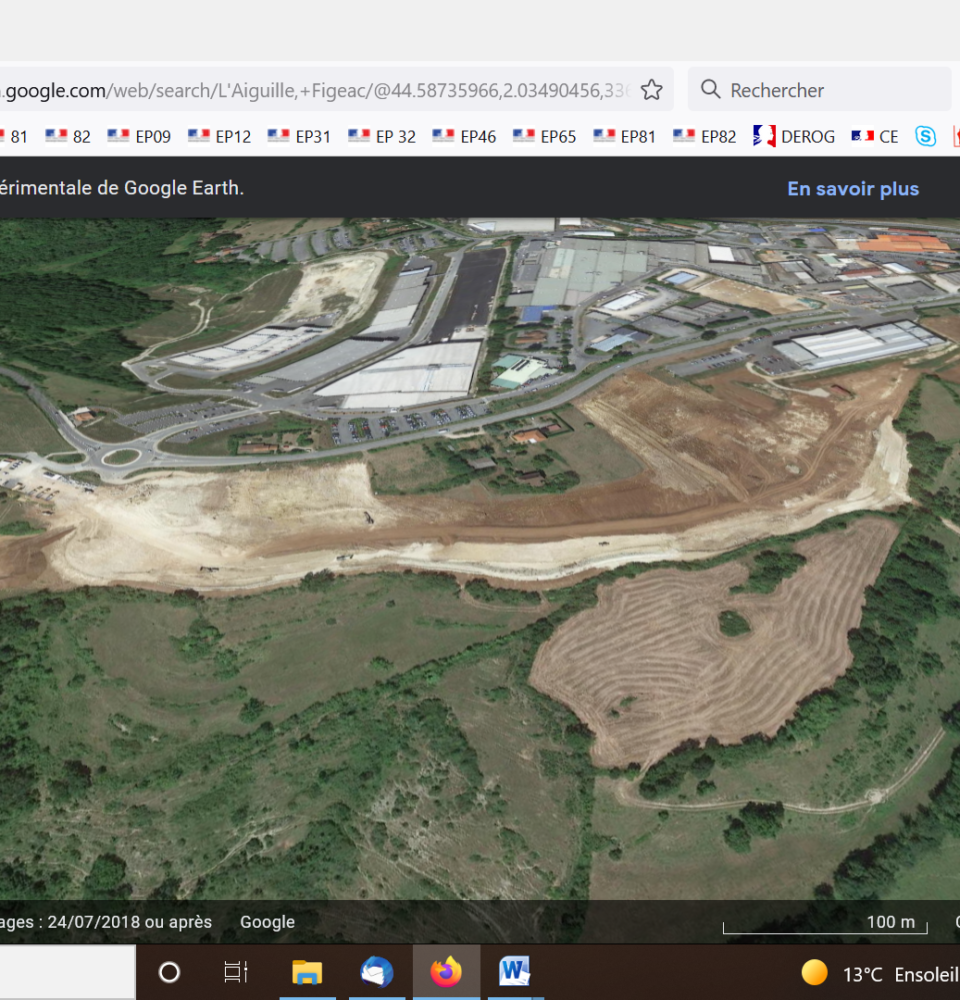Open the EP09 bookmark
The height and width of the screenshot is (1000, 960).
click(139, 136)
